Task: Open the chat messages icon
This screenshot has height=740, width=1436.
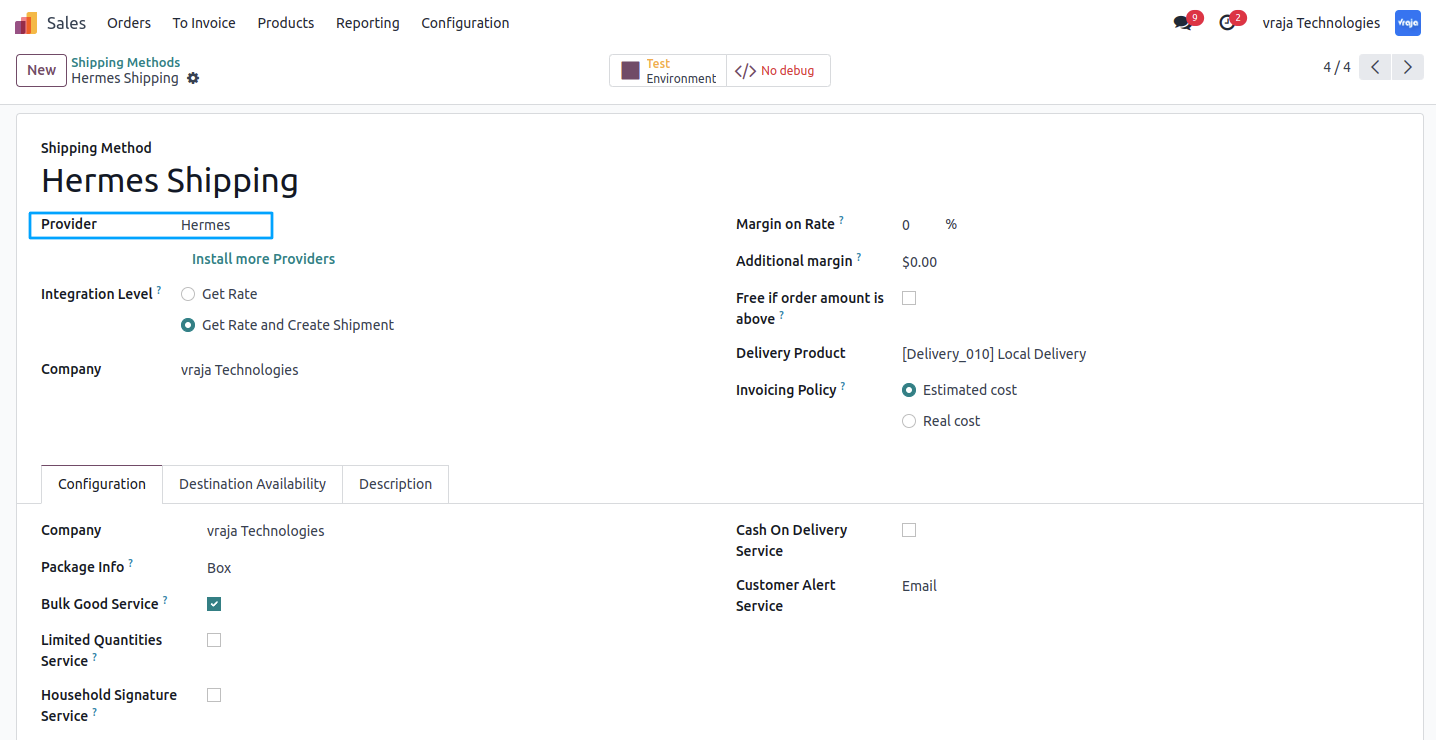Action: [1183, 23]
